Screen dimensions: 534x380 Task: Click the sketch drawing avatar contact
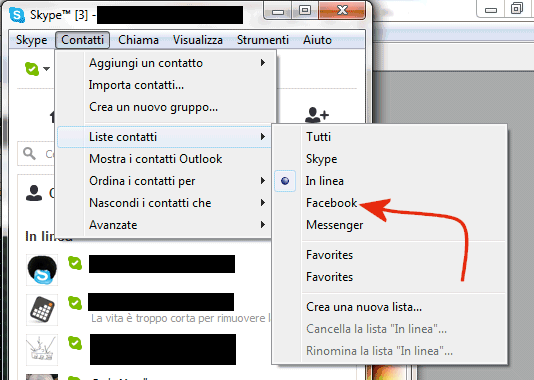pos(42,350)
